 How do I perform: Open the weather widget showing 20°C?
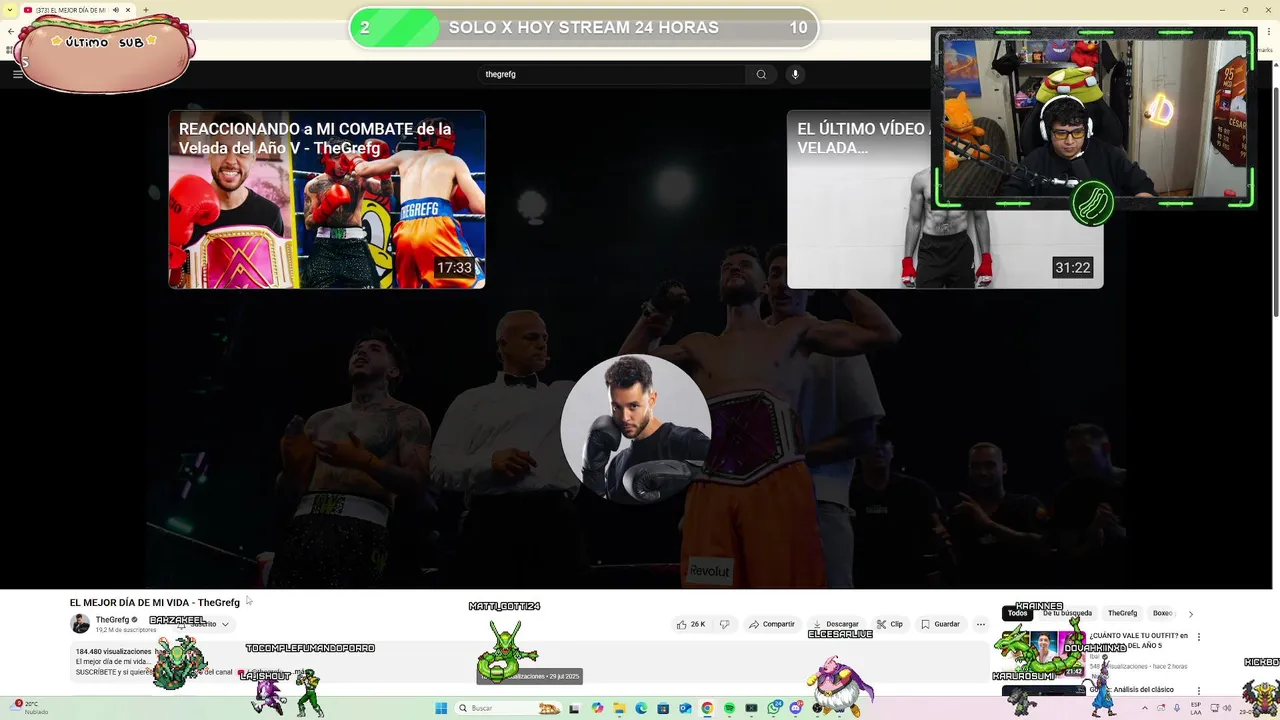tap(30, 708)
